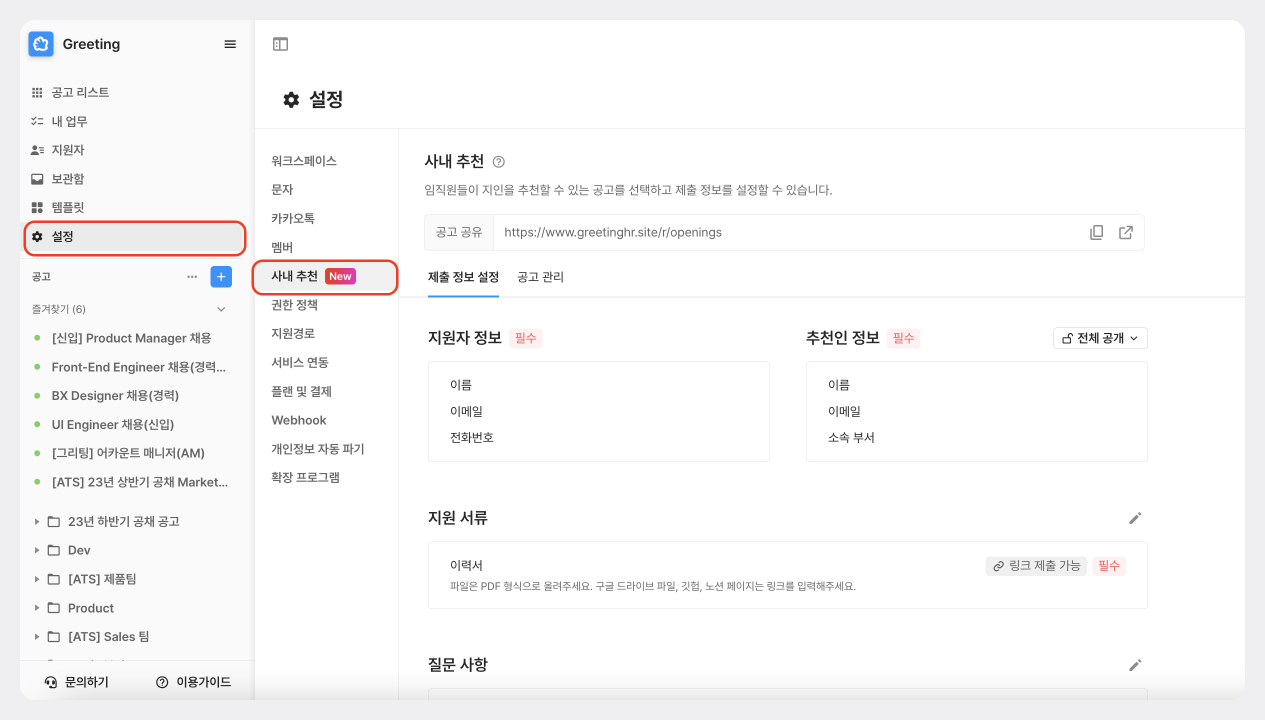Click the share URL field
Image resolution: width=1265 pixels, height=720 pixels.
tap(780, 232)
